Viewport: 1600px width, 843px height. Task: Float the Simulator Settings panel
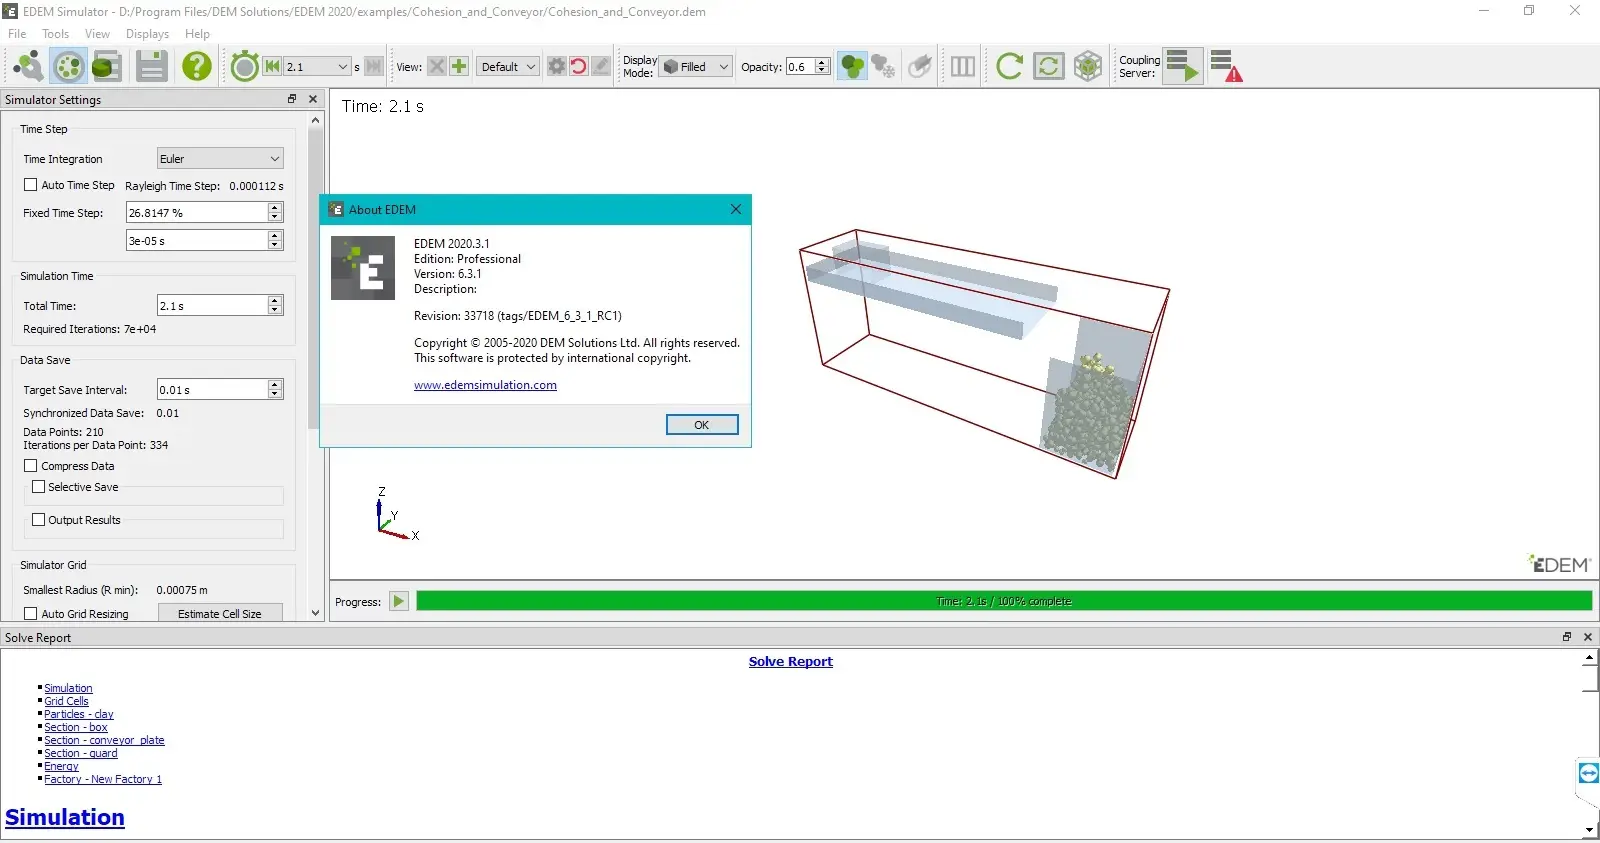tap(292, 99)
